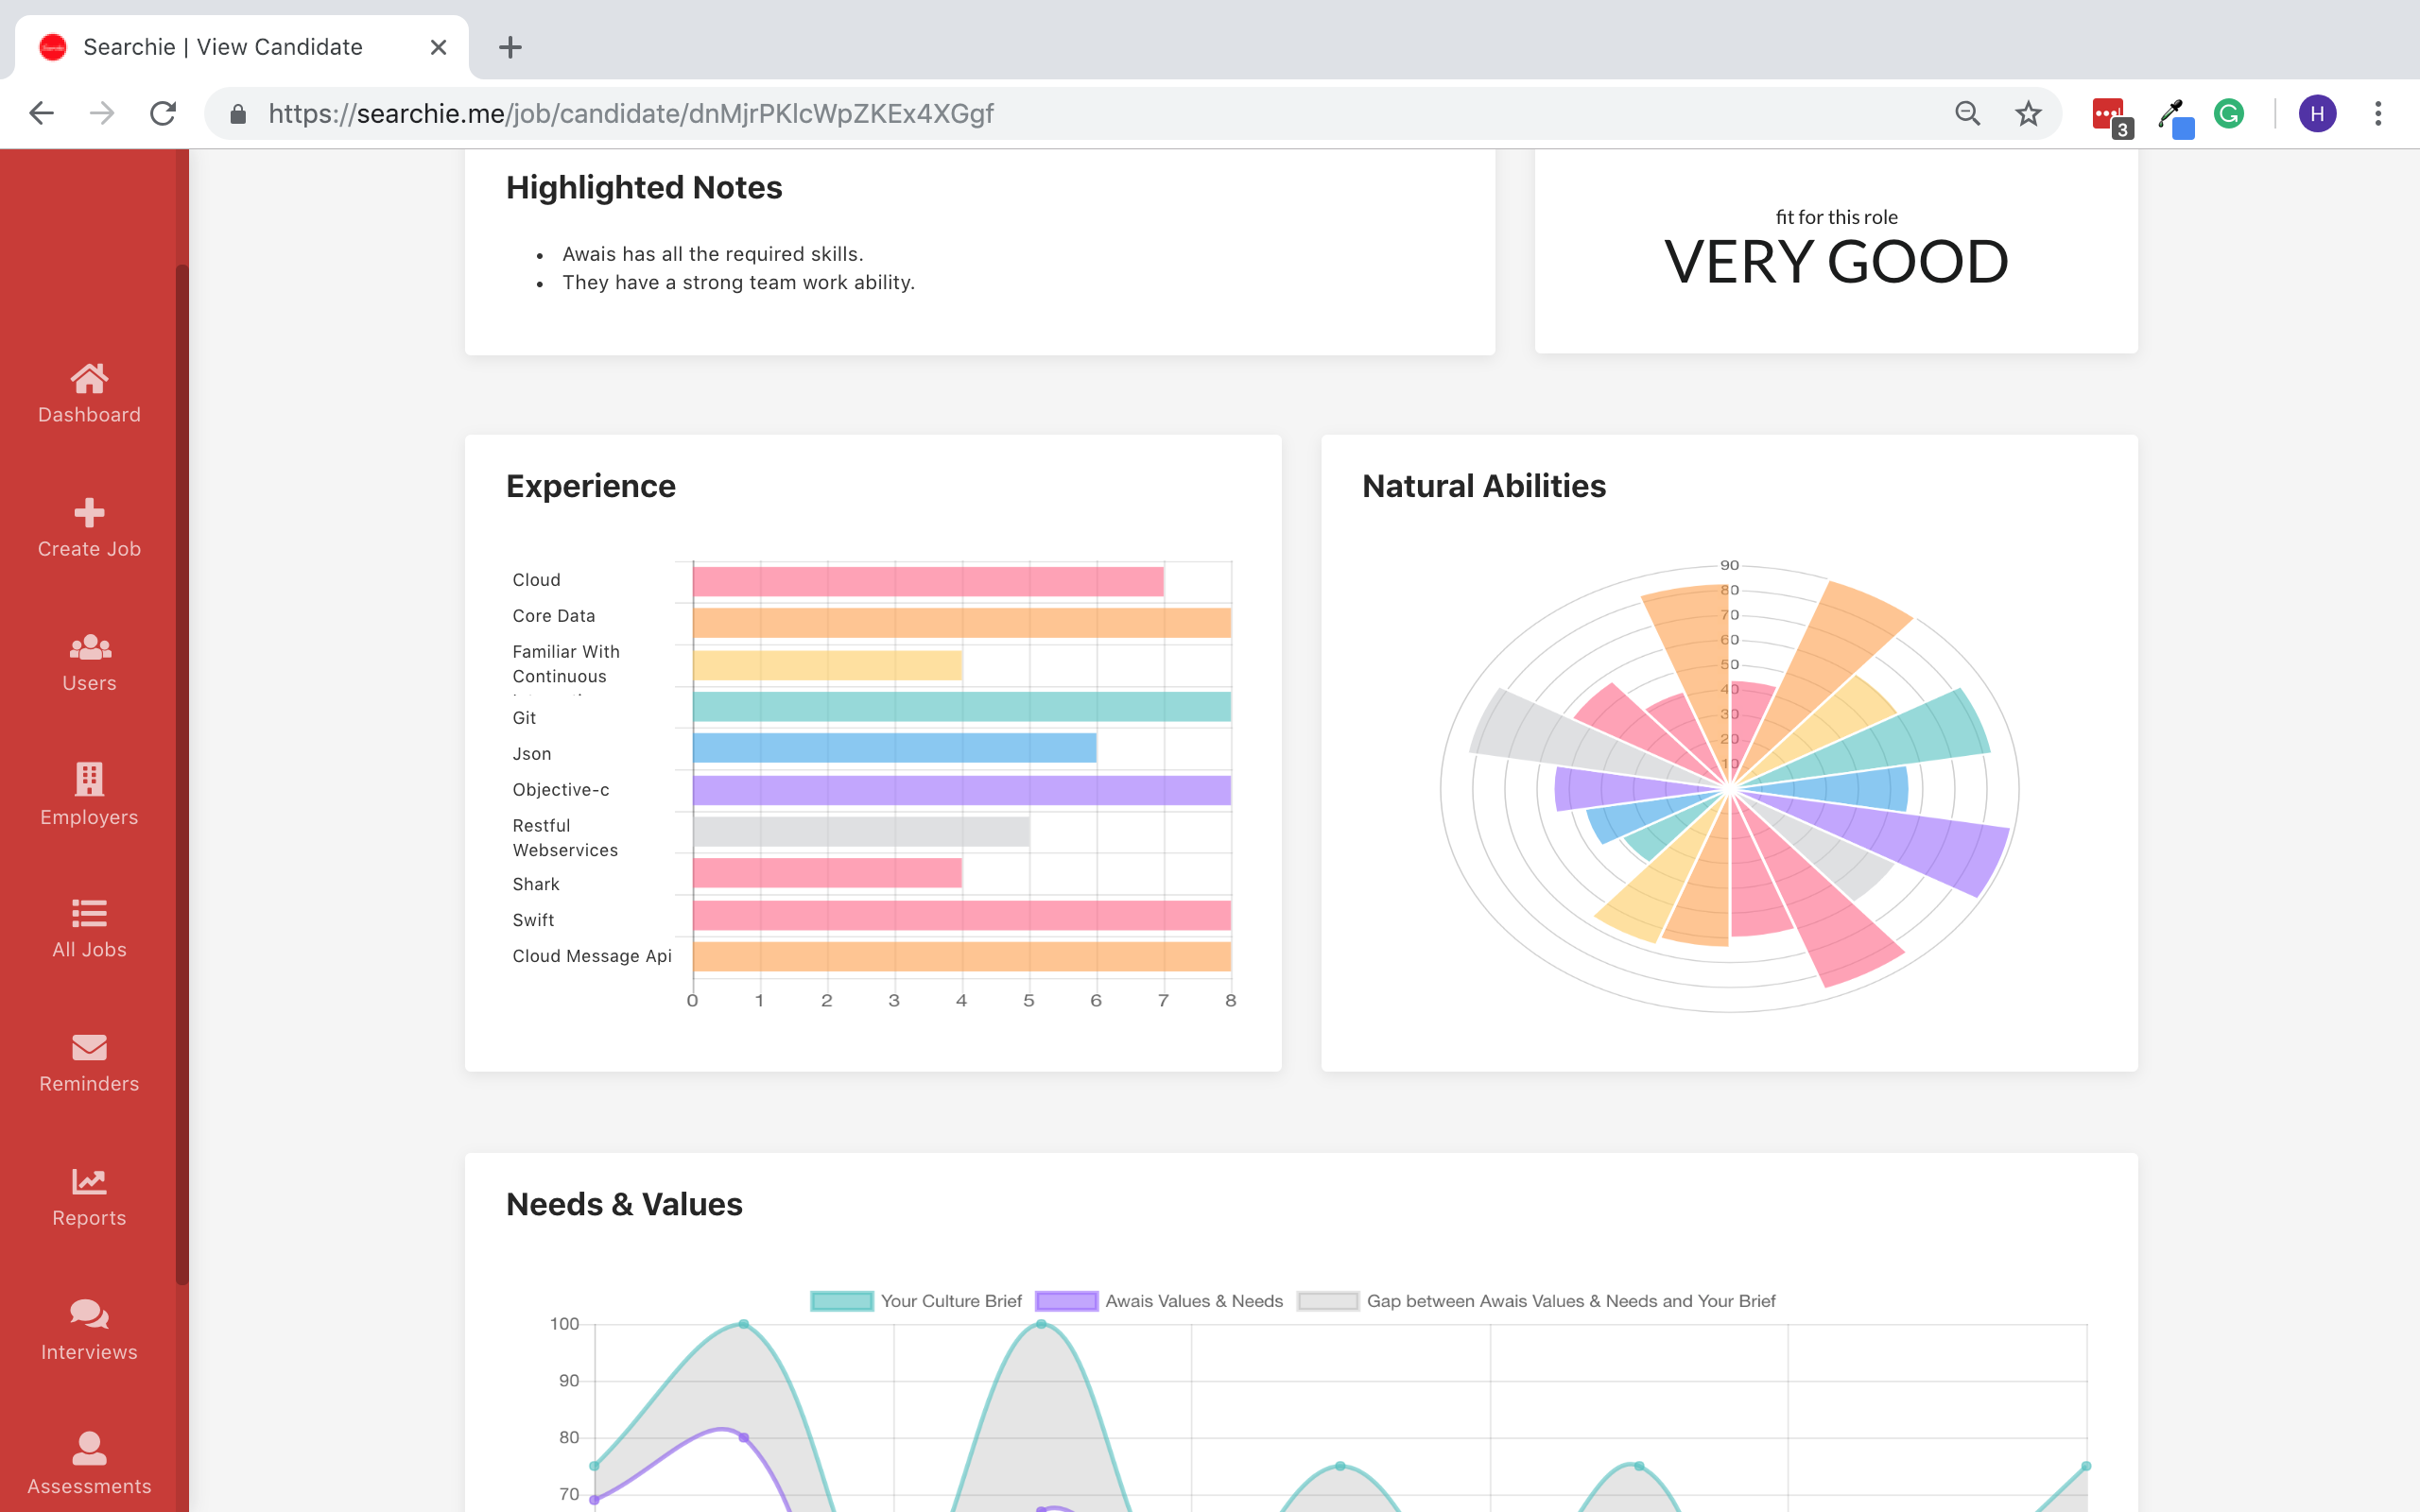Click the Create Job label in sidebar
The width and height of the screenshot is (2420, 1512).
pos(89,549)
